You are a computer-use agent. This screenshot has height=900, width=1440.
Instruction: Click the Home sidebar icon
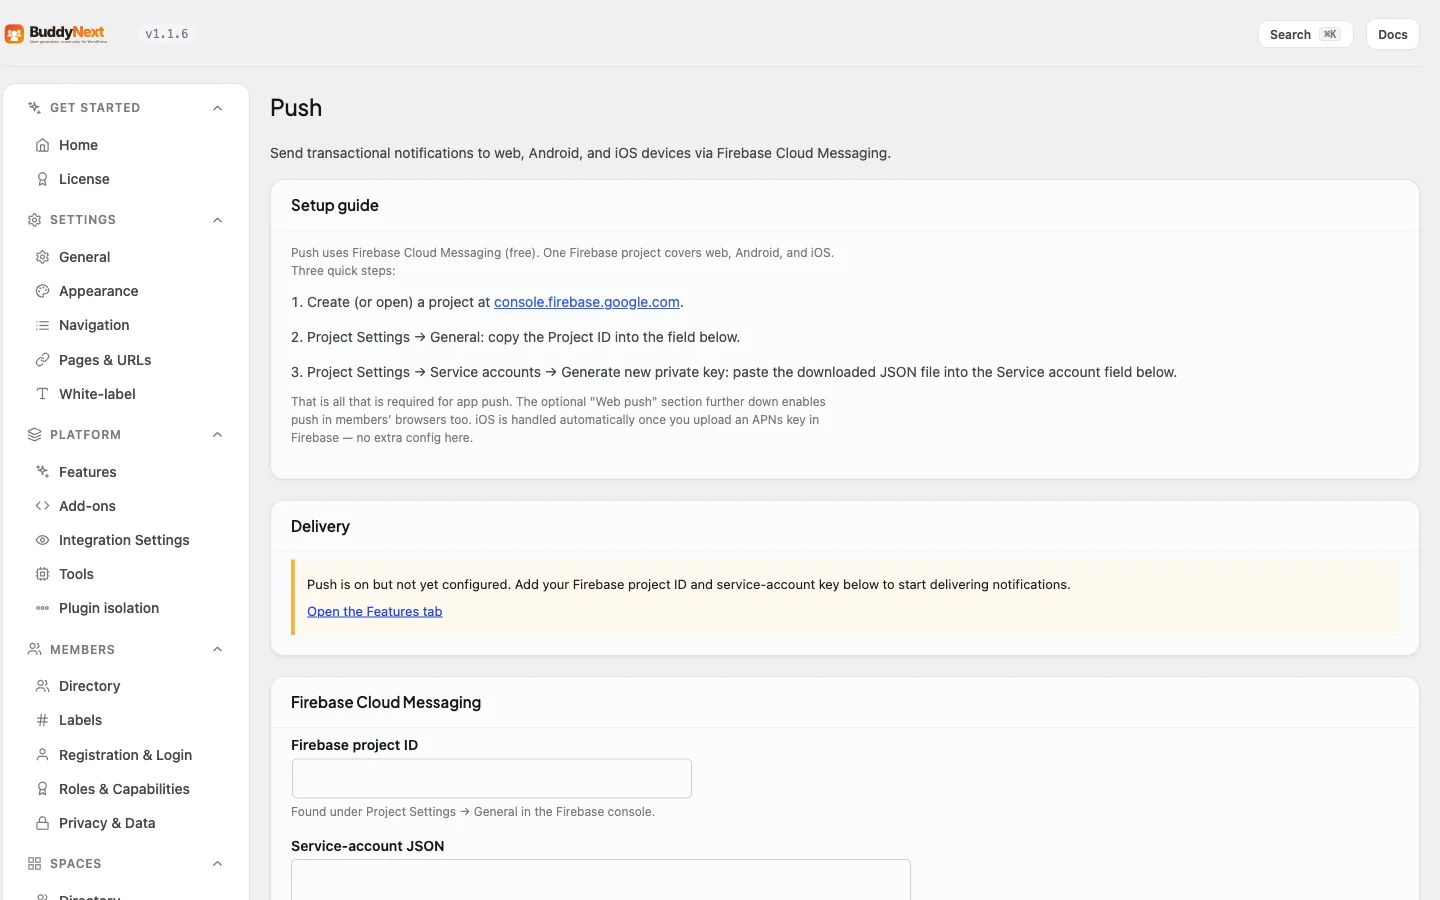(42, 145)
